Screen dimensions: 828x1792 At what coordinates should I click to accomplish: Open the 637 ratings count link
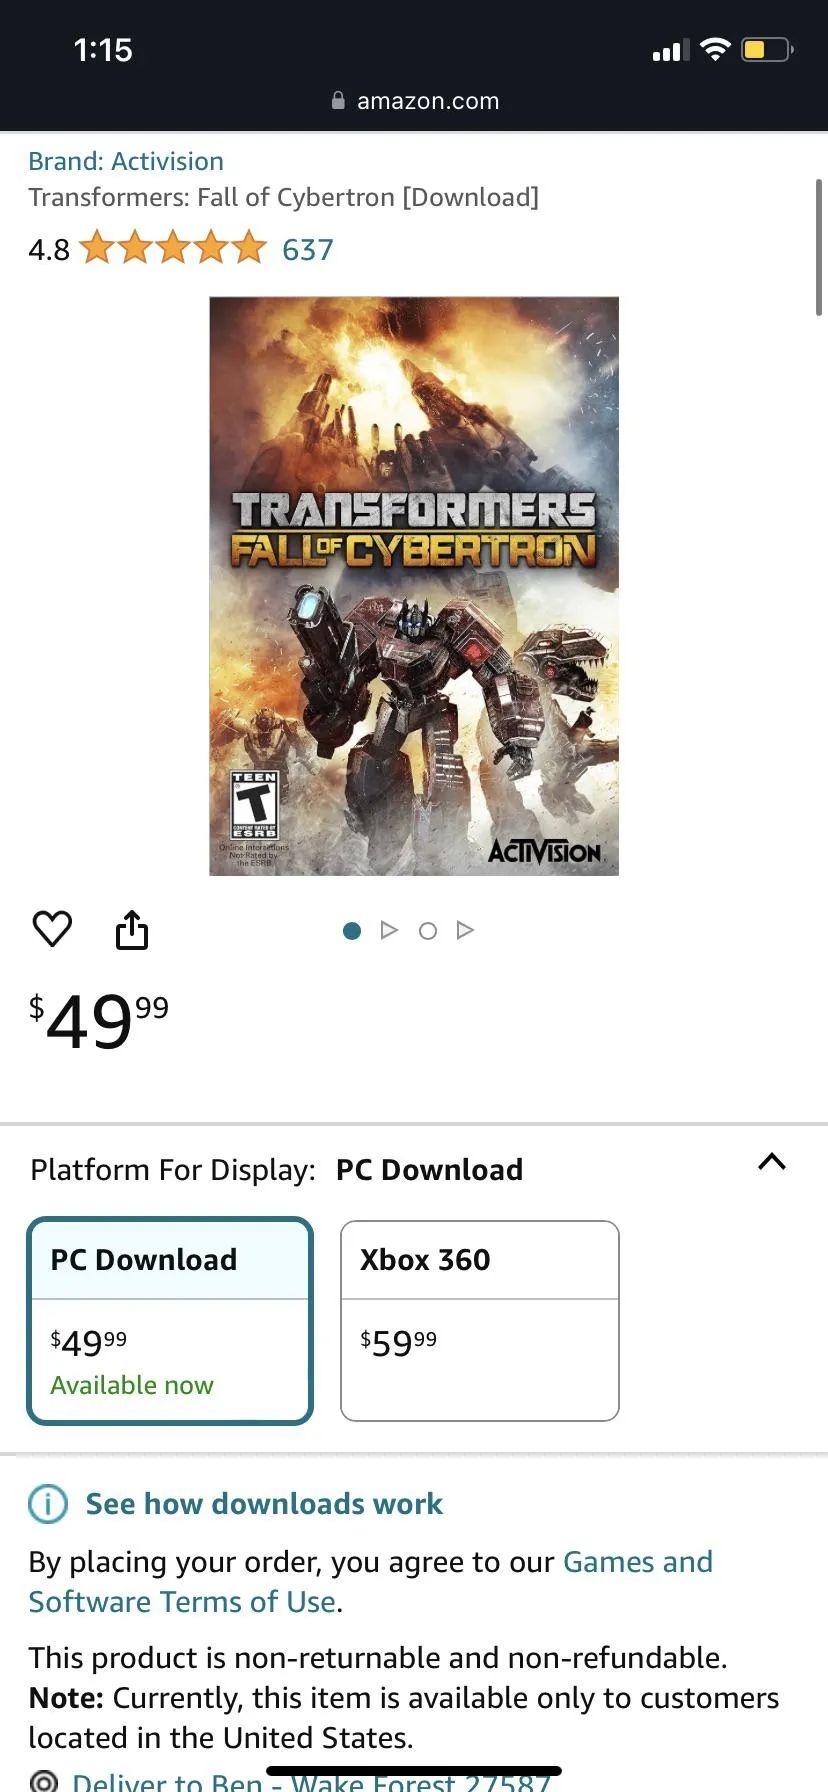[308, 249]
